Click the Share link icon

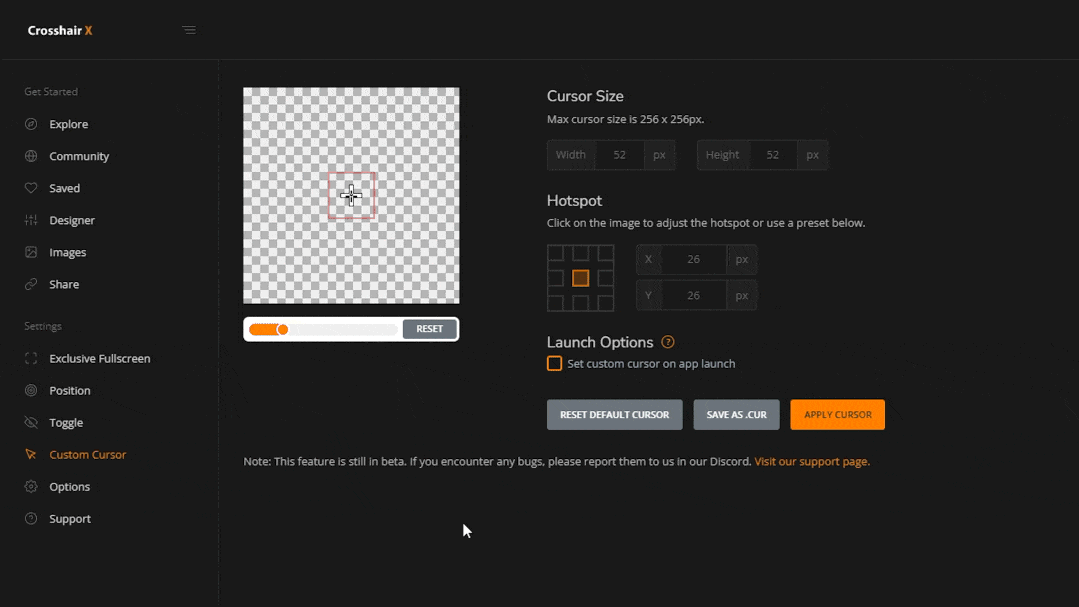(x=31, y=284)
